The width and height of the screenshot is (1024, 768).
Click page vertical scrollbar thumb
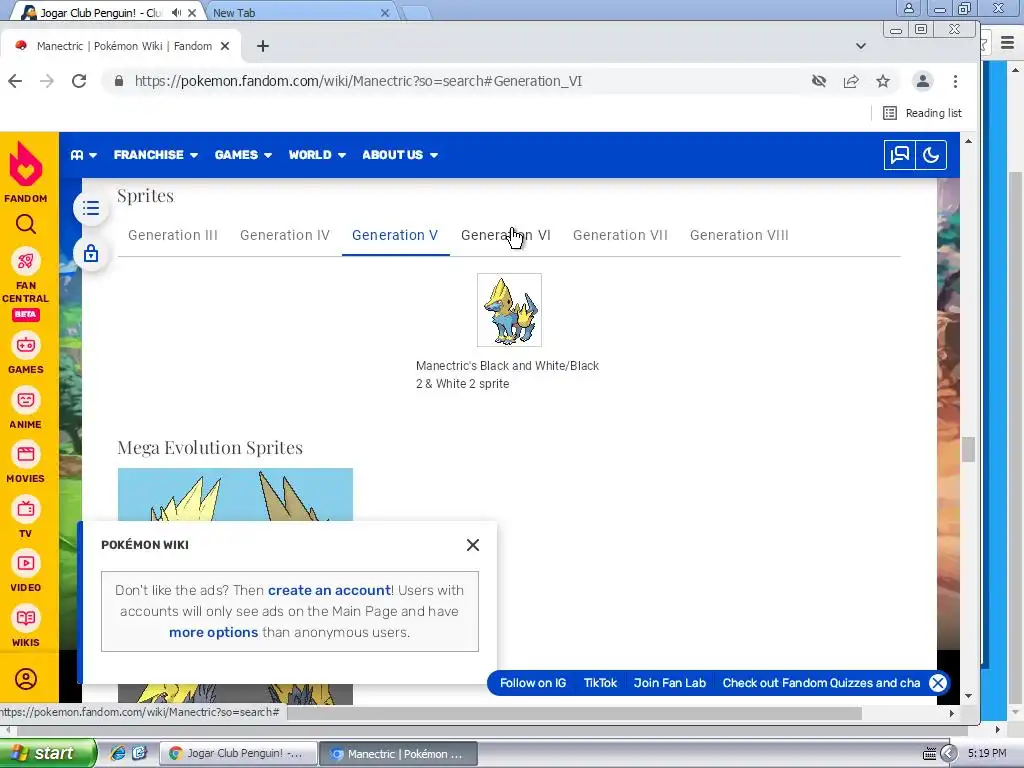[x=968, y=449]
